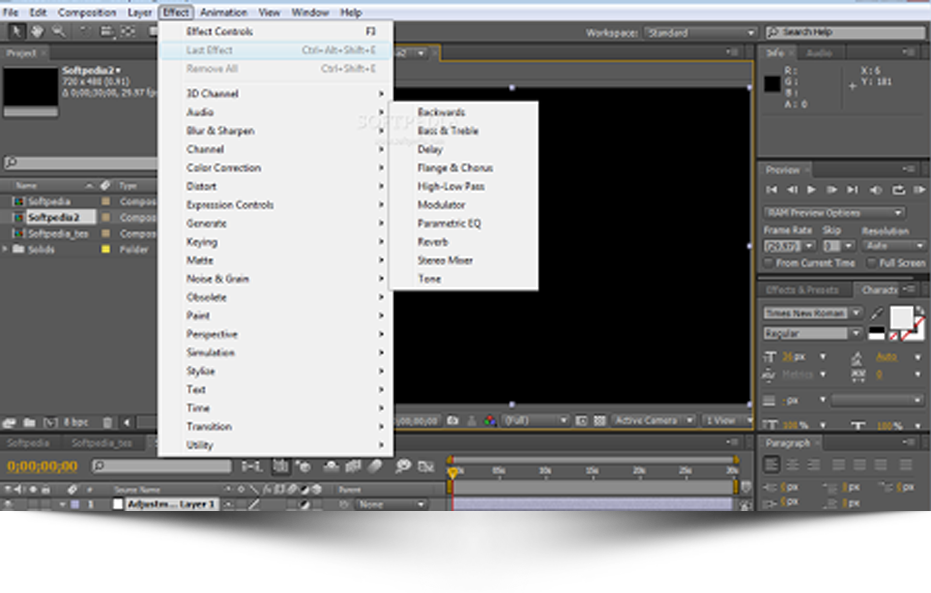Create new folder in Project panel
Image resolution: width=931 pixels, height=593 pixels.
tap(29, 422)
